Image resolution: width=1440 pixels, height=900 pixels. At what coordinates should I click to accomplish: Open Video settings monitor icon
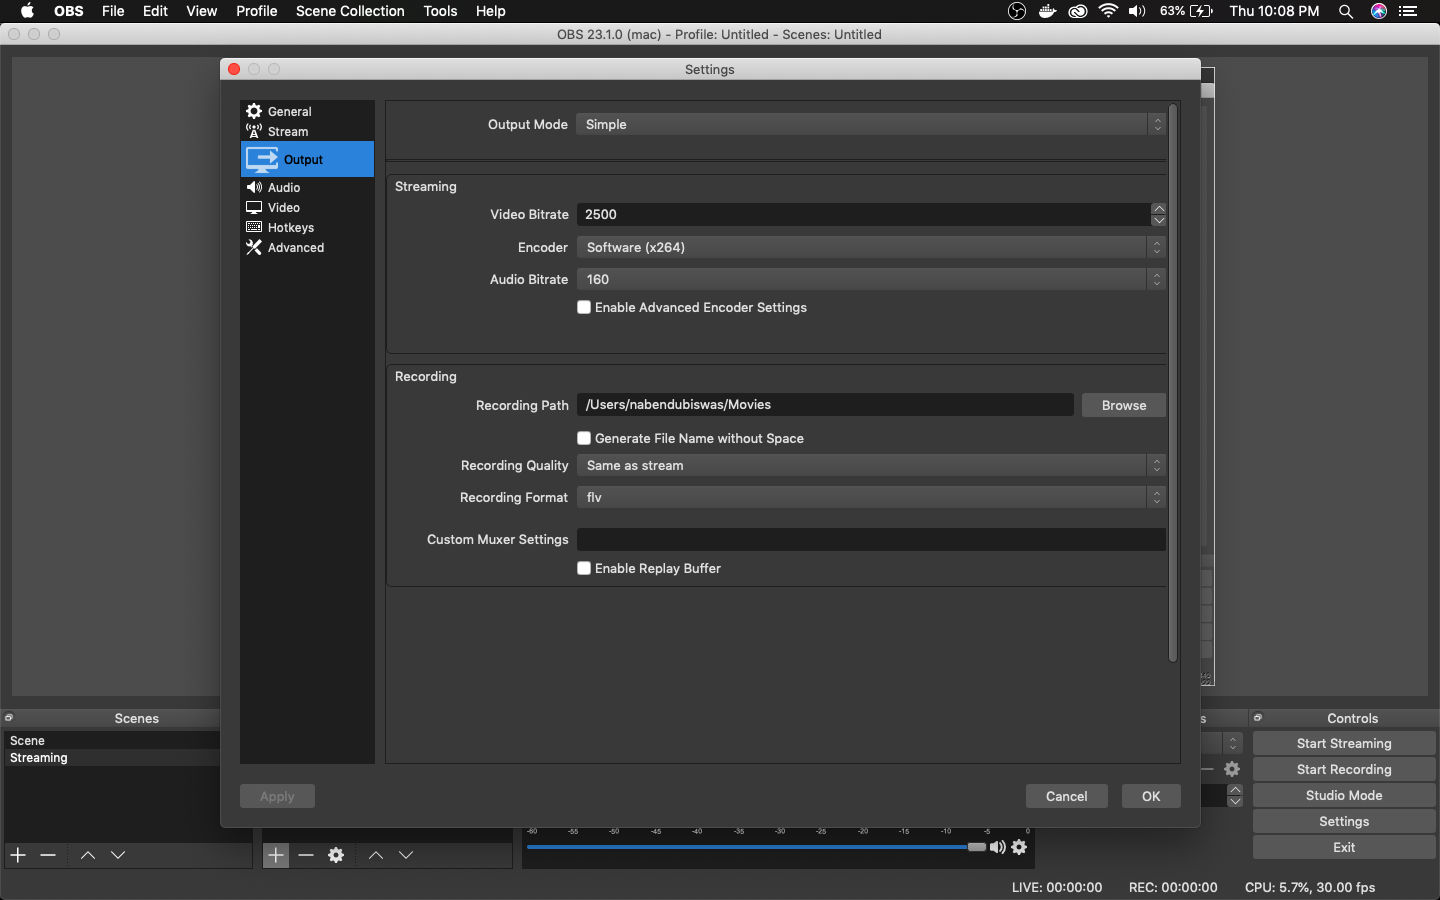(254, 207)
